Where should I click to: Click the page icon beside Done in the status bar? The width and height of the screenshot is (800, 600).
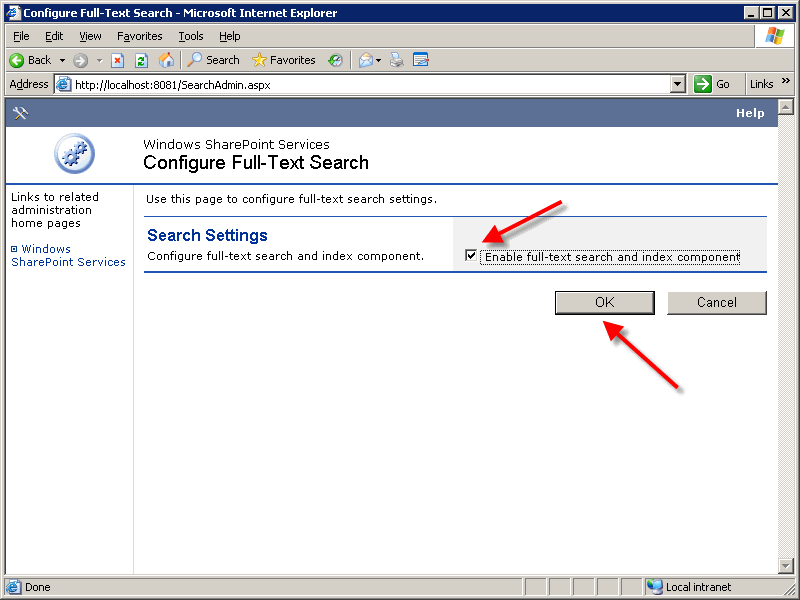pyautogui.click(x=14, y=587)
